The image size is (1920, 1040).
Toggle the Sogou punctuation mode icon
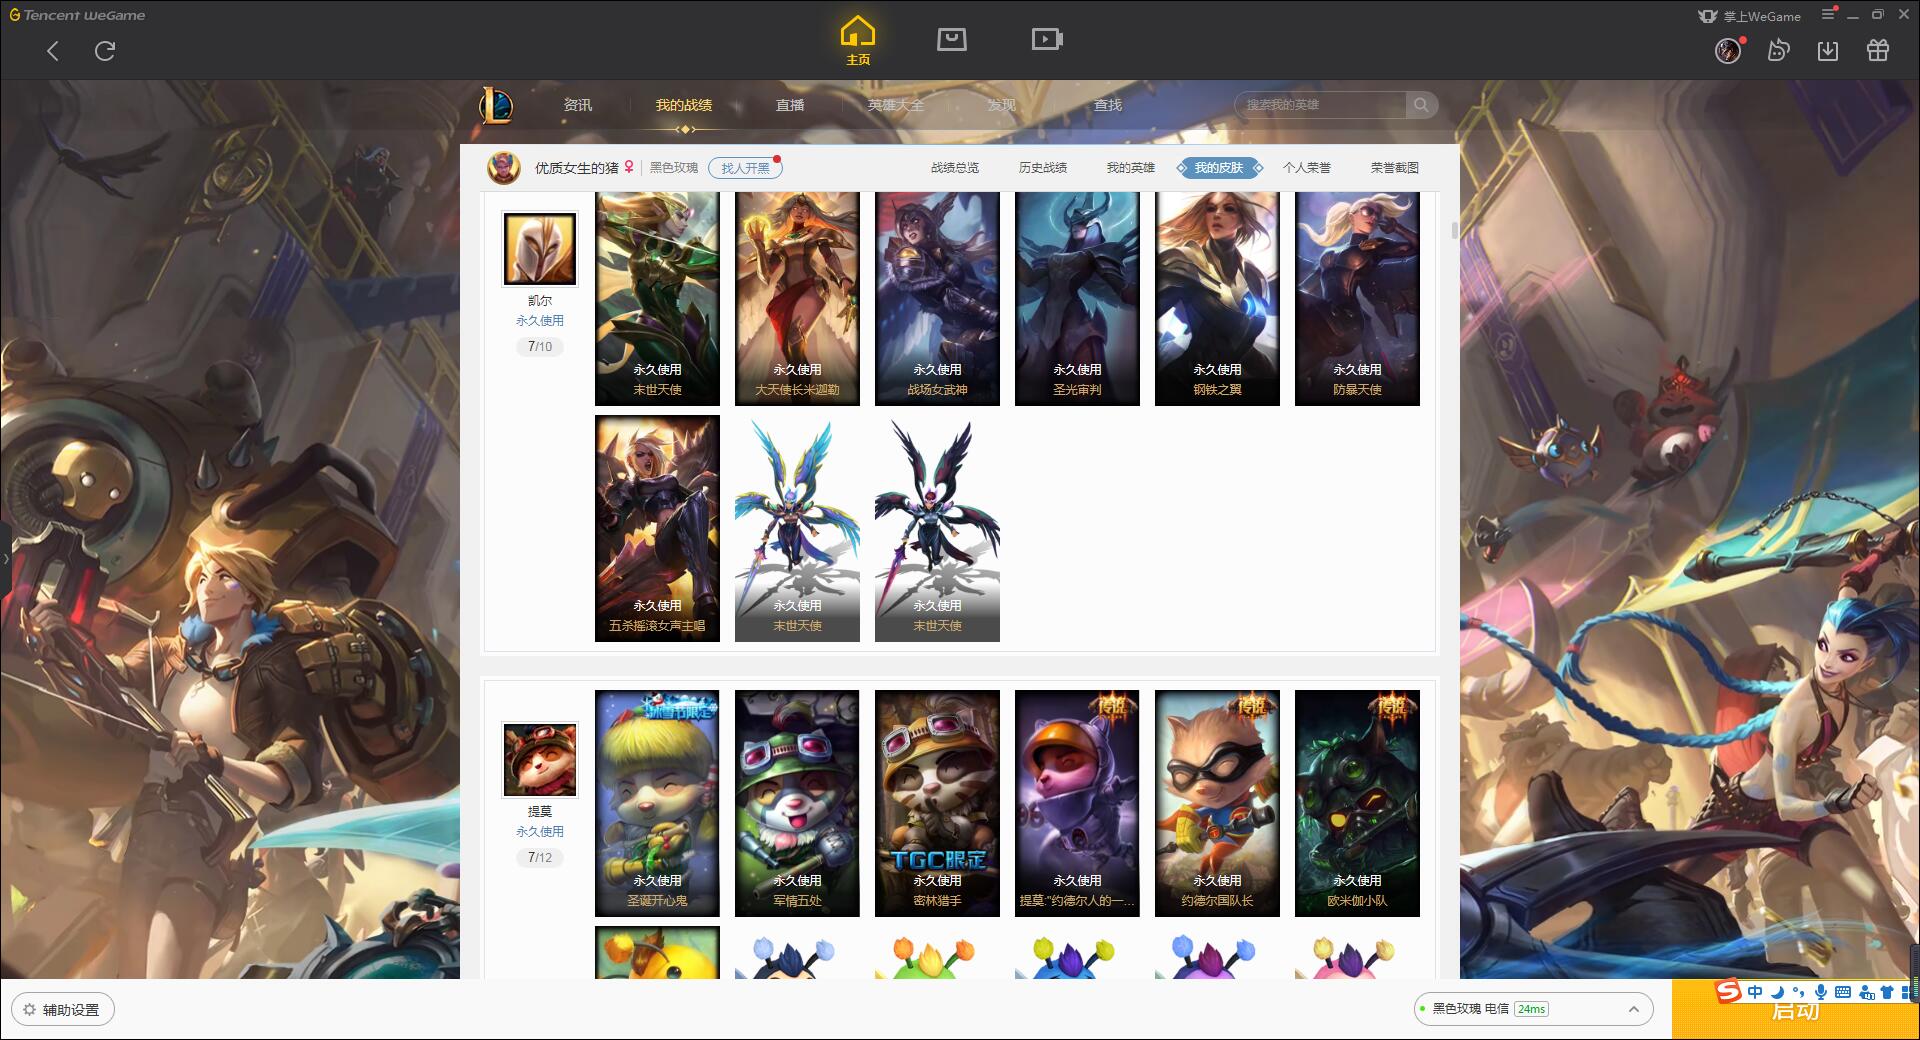click(x=1798, y=992)
